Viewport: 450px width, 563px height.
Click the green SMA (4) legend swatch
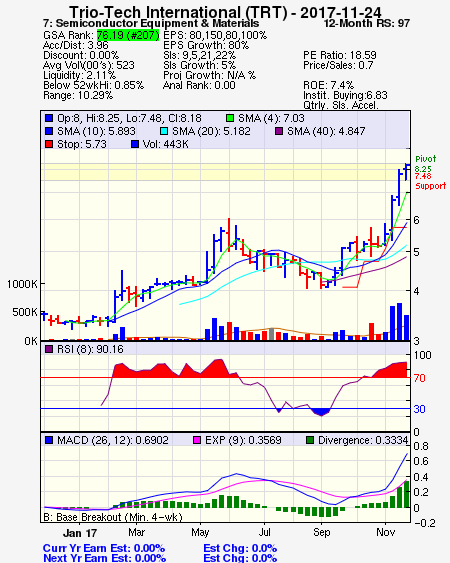pos(230,118)
